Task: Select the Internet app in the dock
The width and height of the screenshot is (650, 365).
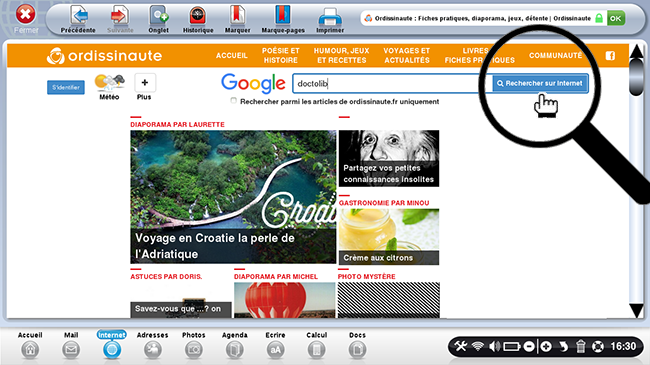Action: click(112, 346)
